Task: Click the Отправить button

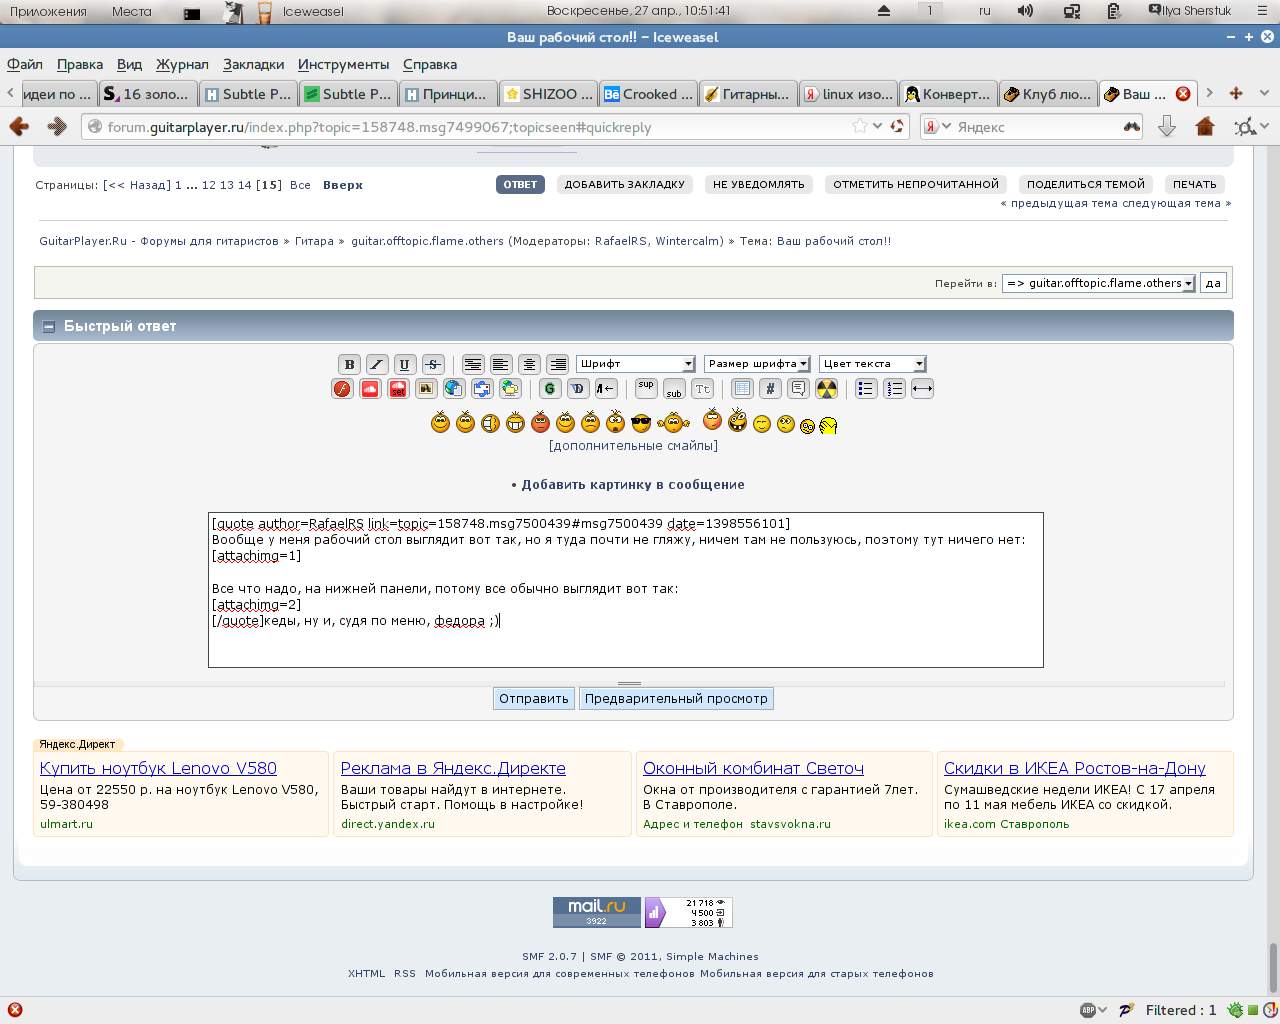Action: [533, 699]
